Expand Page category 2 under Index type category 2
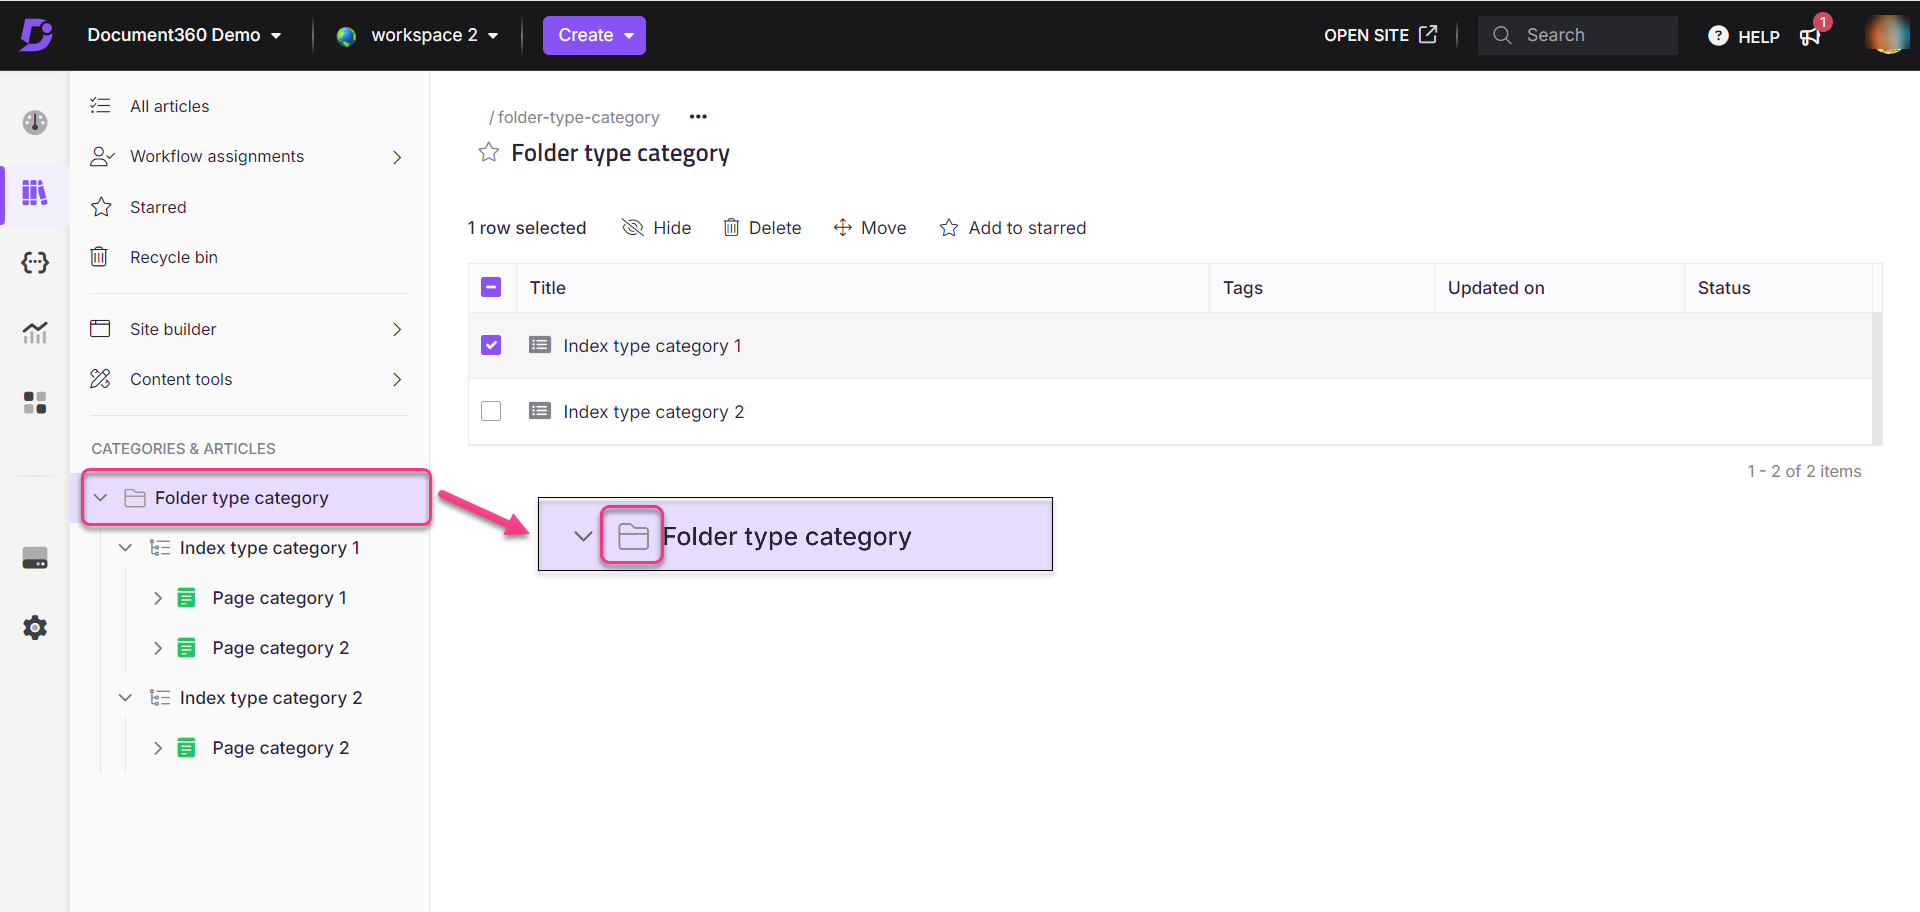Screen dimensions: 1920x912 pos(158,748)
